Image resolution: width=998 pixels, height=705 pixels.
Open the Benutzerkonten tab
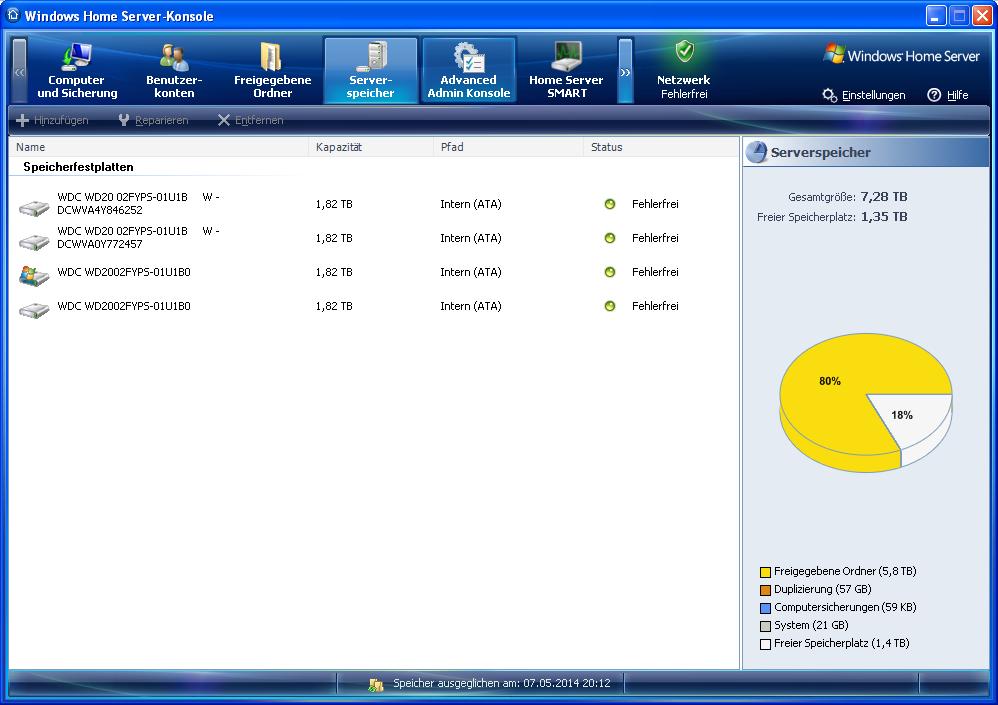point(174,70)
